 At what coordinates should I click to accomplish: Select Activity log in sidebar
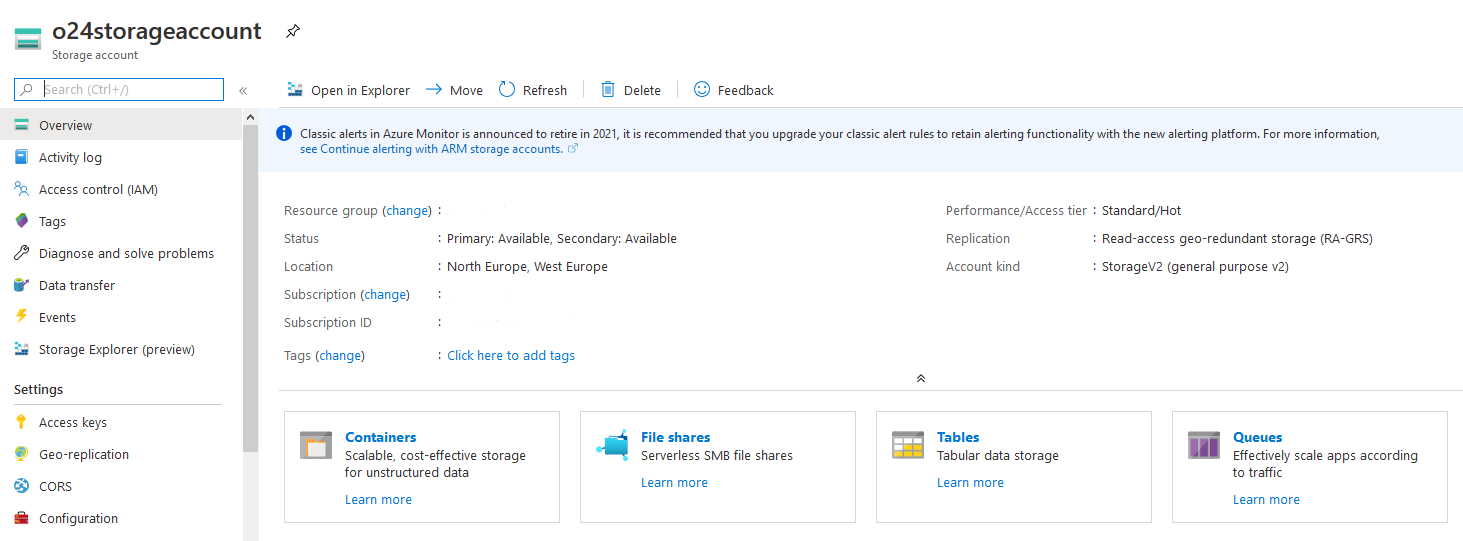click(x=70, y=158)
